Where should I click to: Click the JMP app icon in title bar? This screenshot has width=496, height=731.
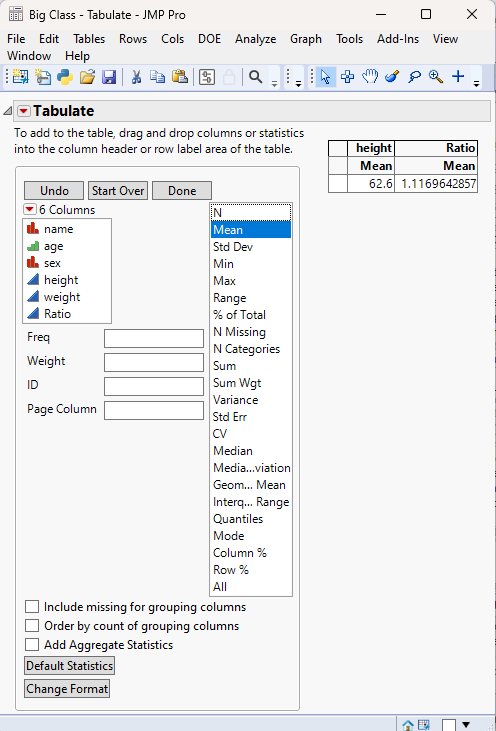tap(15, 14)
